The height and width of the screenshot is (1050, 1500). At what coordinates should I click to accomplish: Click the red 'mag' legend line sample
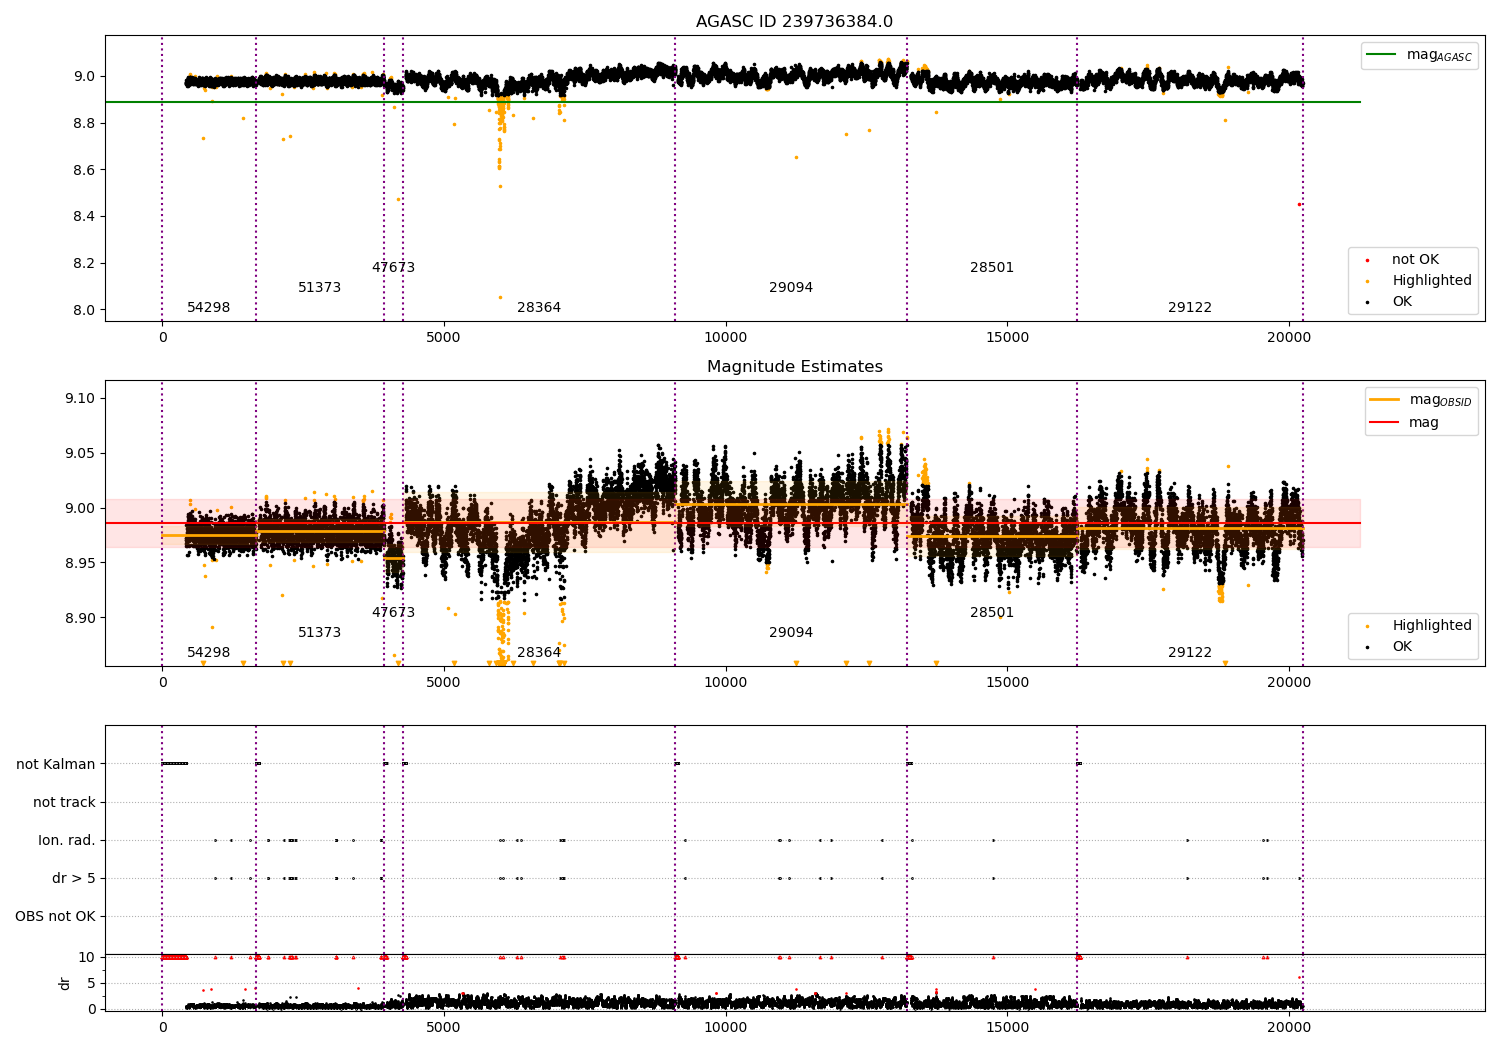coord(1386,422)
